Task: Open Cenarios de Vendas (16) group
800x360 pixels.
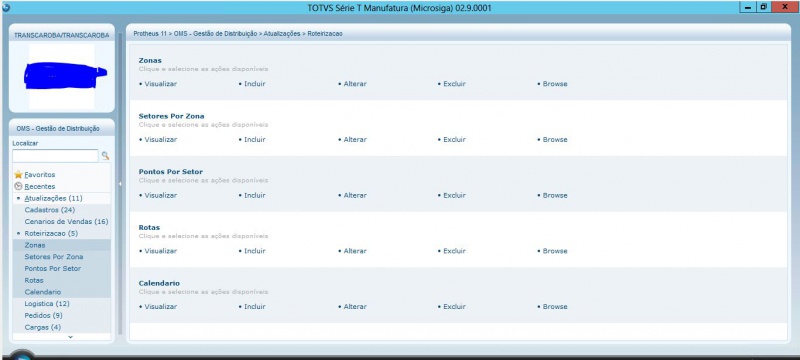Action: click(66, 222)
